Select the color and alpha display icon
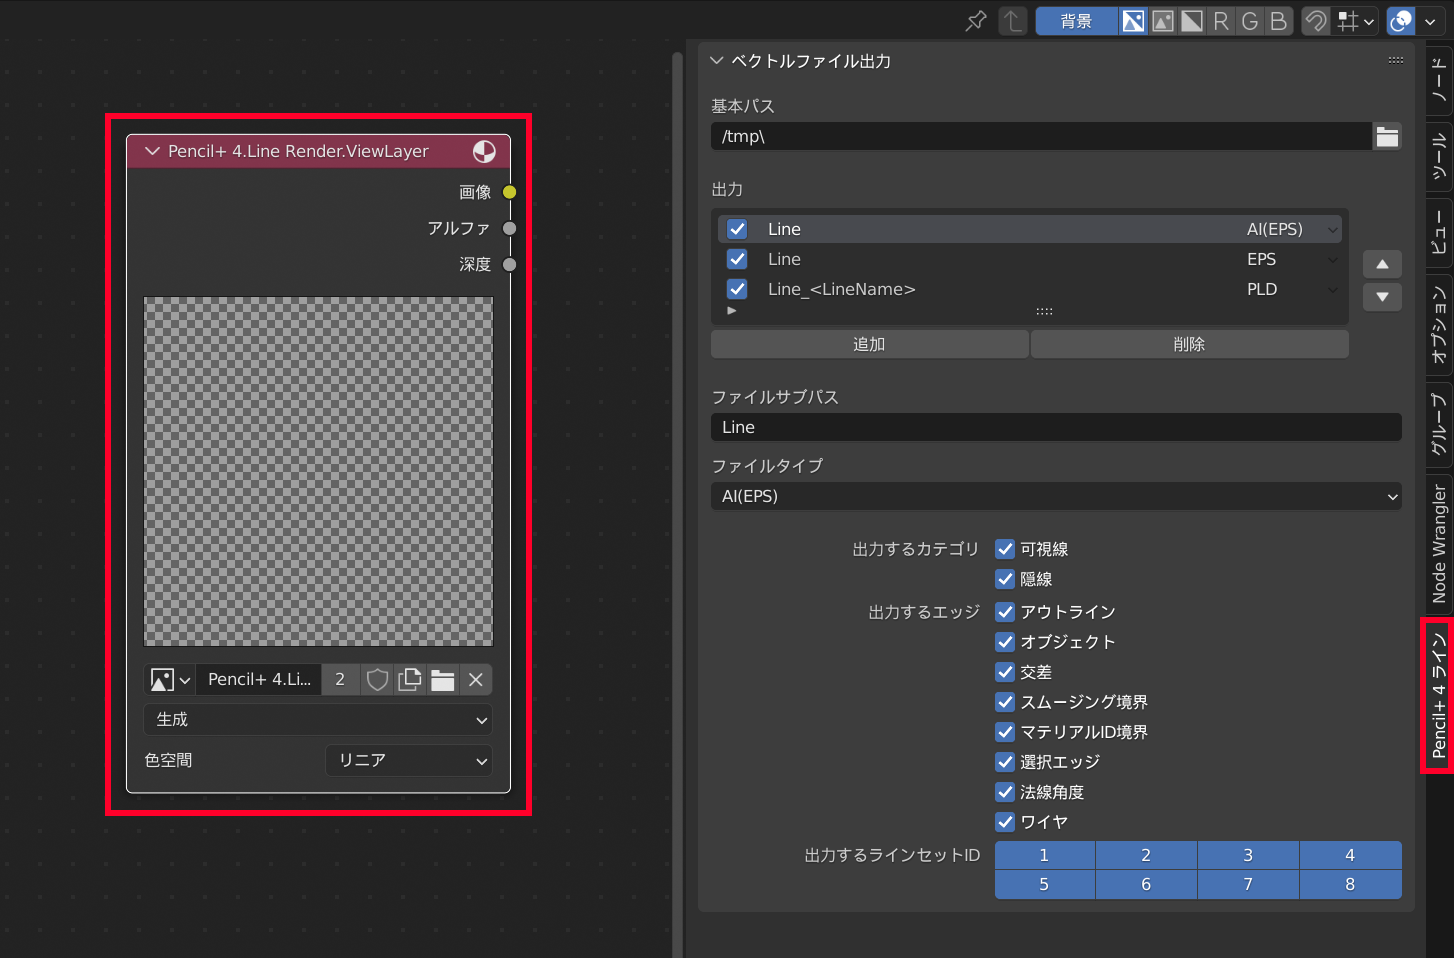The image size is (1454, 958). coord(1133,21)
